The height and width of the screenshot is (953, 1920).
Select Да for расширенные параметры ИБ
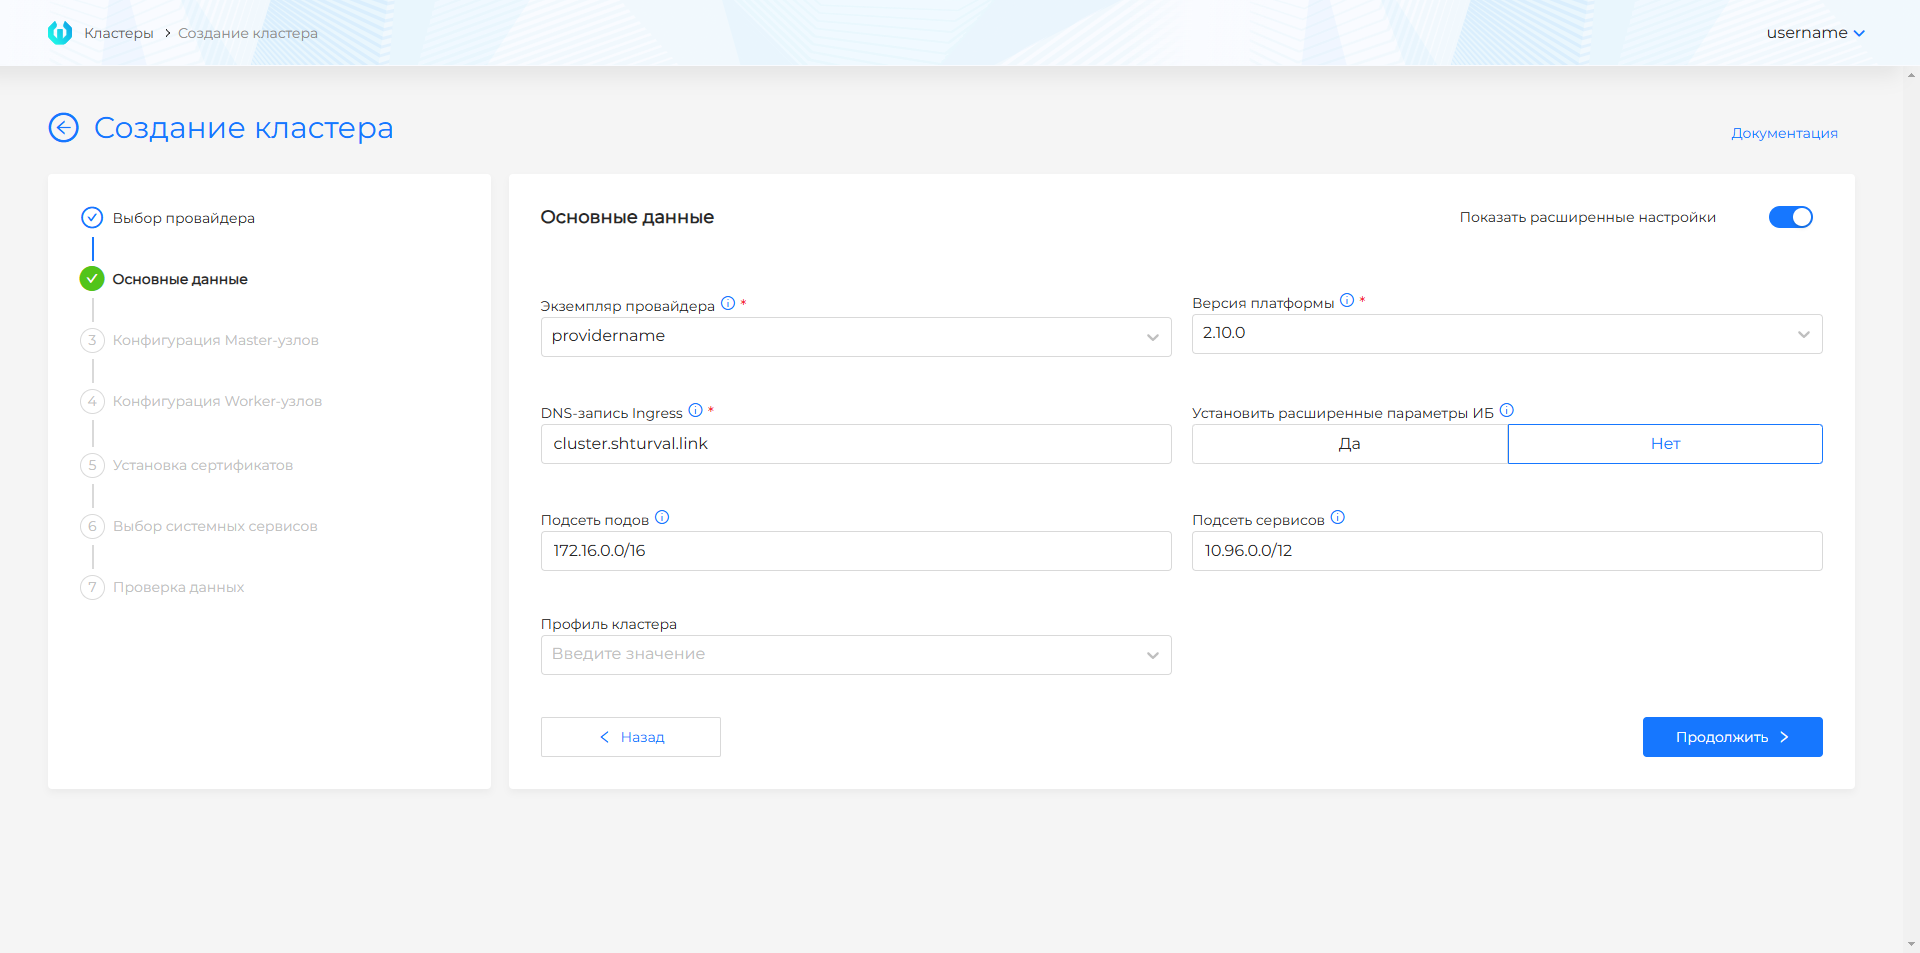[x=1348, y=443]
